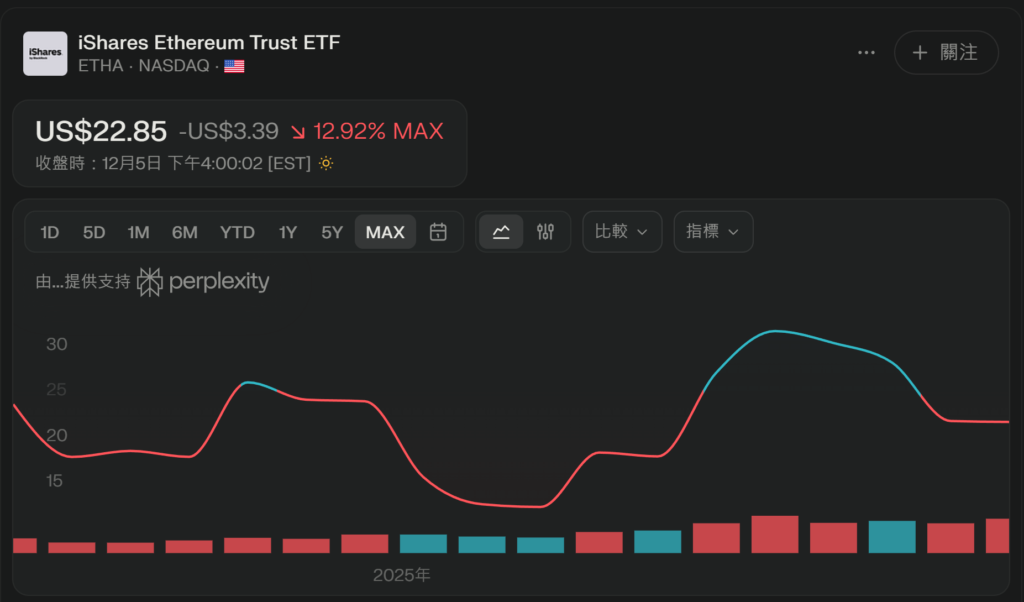Select the MAX time range
1024x602 pixels.
coord(385,232)
